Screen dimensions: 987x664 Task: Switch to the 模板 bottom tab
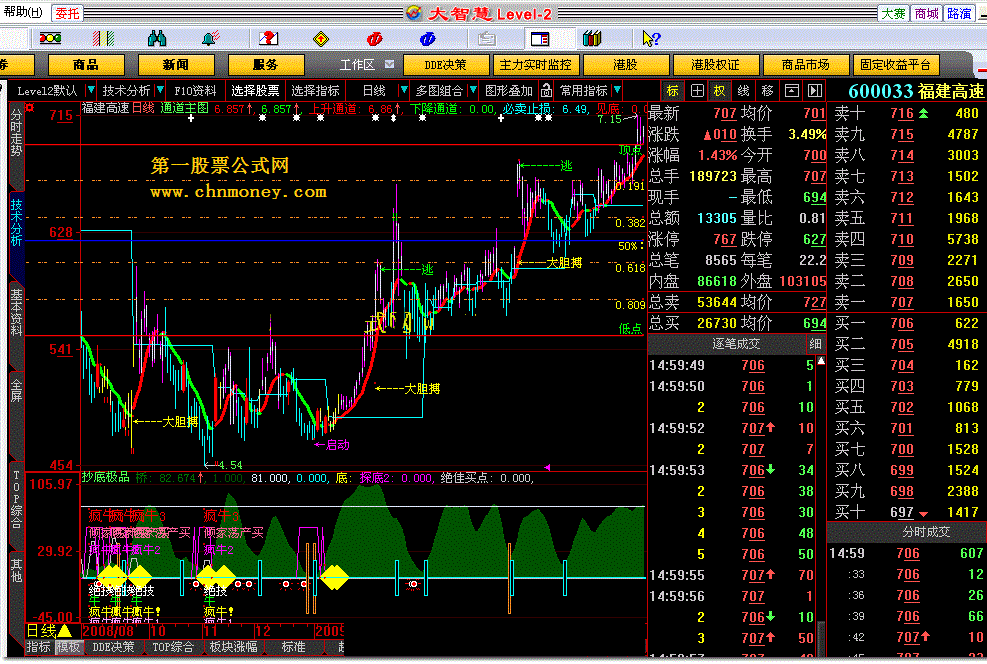click(x=69, y=647)
